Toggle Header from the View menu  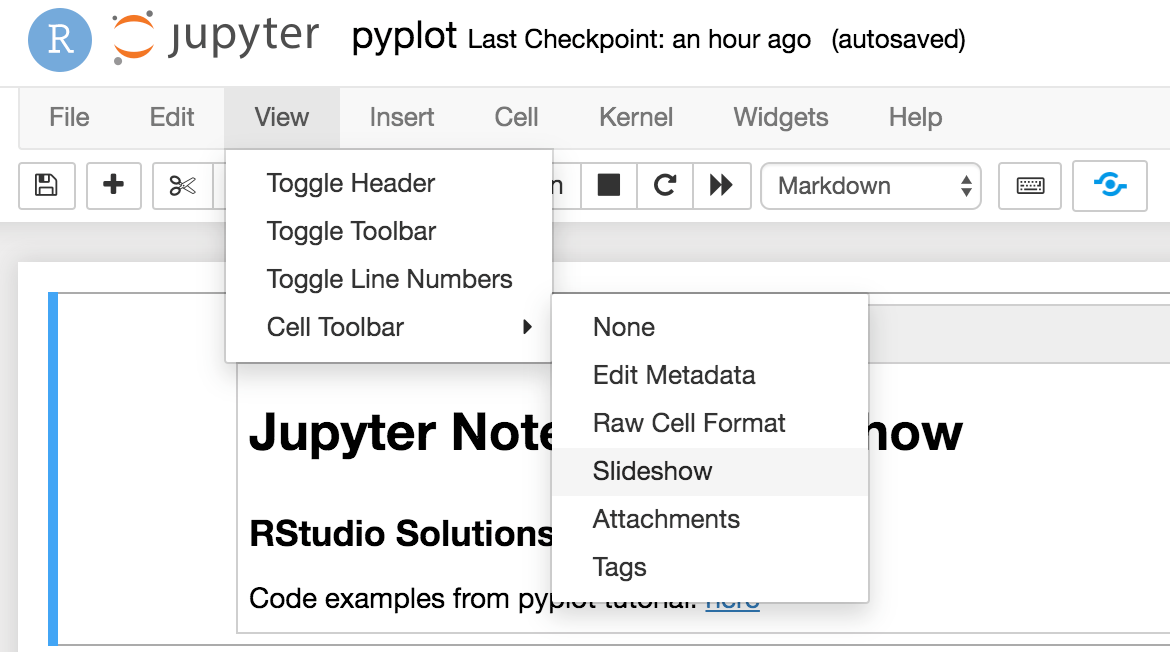pyautogui.click(x=350, y=183)
